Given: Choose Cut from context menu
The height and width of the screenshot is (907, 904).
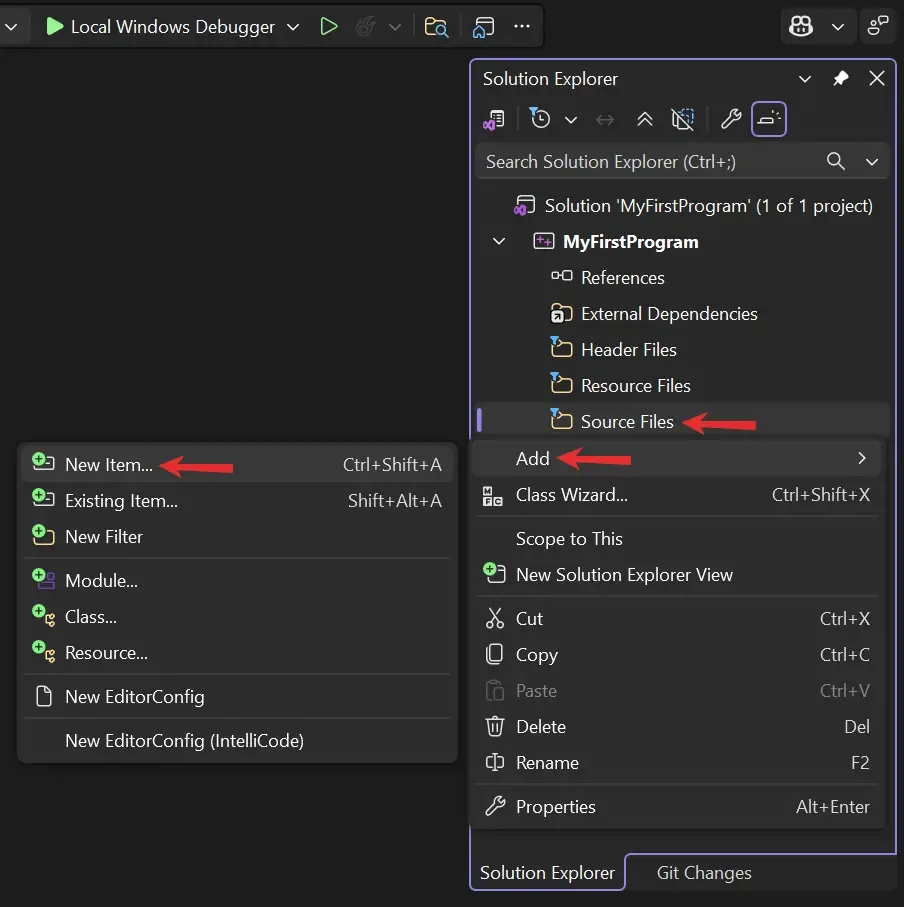Looking at the screenshot, I should (x=677, y=619).
